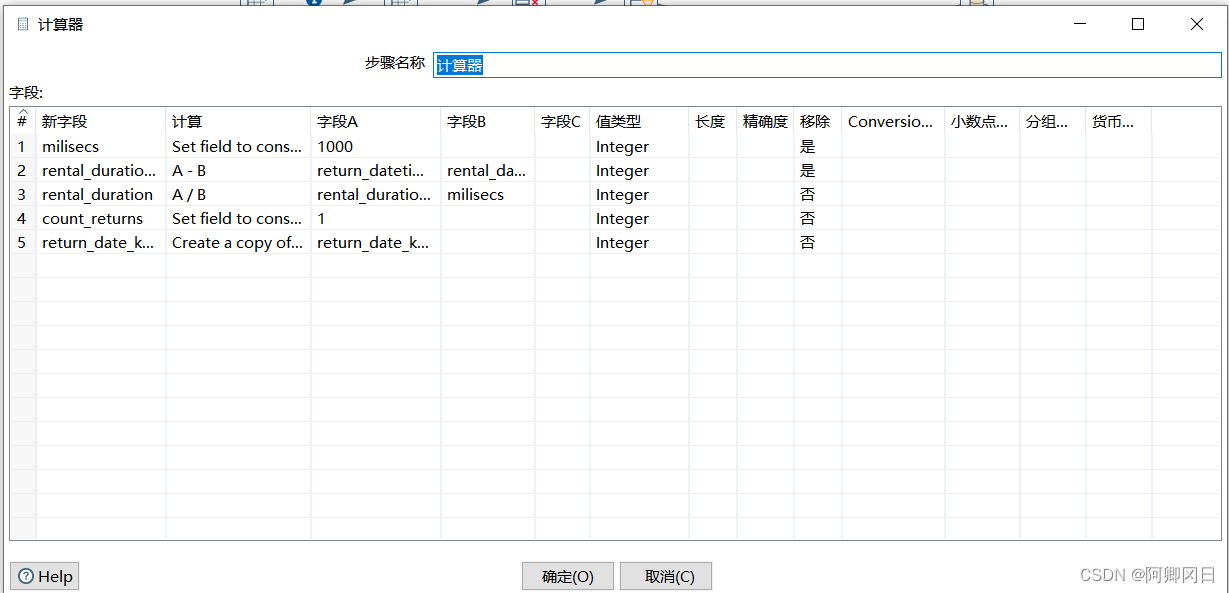Confirm with the 确定(O) button
Viewport: 1229px width, 593px height.
coord(567,576)
